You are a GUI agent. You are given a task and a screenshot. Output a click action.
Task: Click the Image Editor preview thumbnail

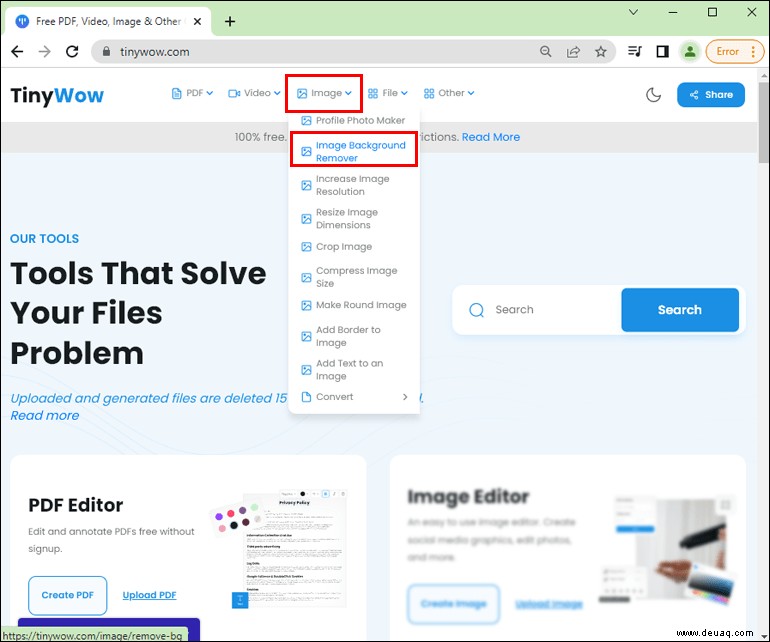pos(668,549)
